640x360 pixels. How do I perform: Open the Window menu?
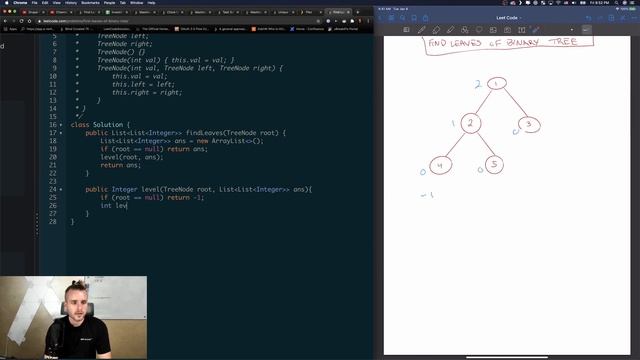[x=137, y=2]
